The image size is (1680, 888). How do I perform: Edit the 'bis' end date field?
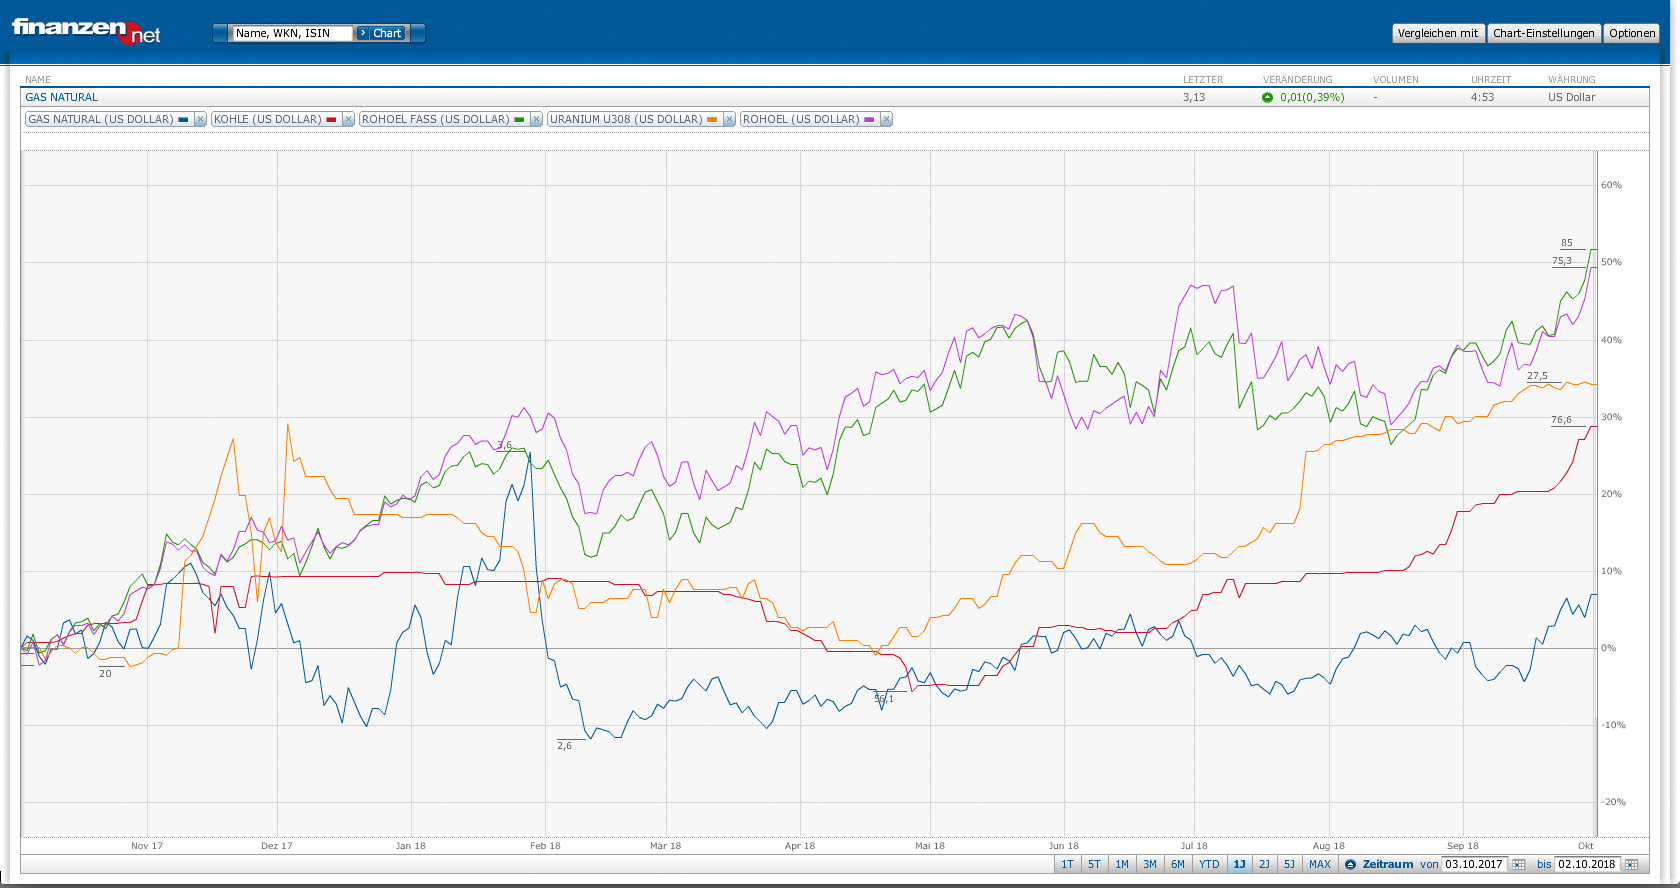pyautogui.click(x=1588, y=865)
